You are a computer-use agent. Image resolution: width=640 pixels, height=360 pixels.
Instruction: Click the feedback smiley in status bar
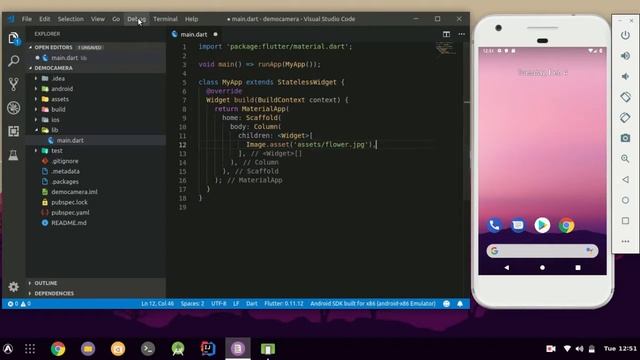447,304
